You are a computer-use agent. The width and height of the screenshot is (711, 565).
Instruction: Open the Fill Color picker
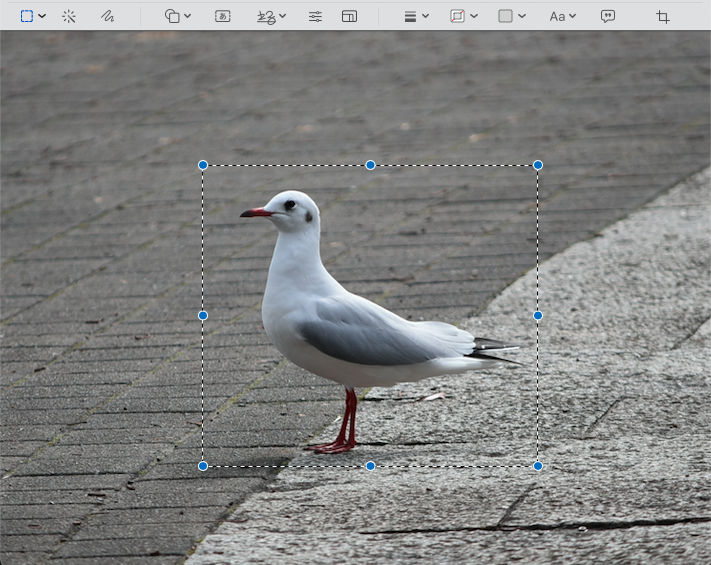tap(512, 16)
